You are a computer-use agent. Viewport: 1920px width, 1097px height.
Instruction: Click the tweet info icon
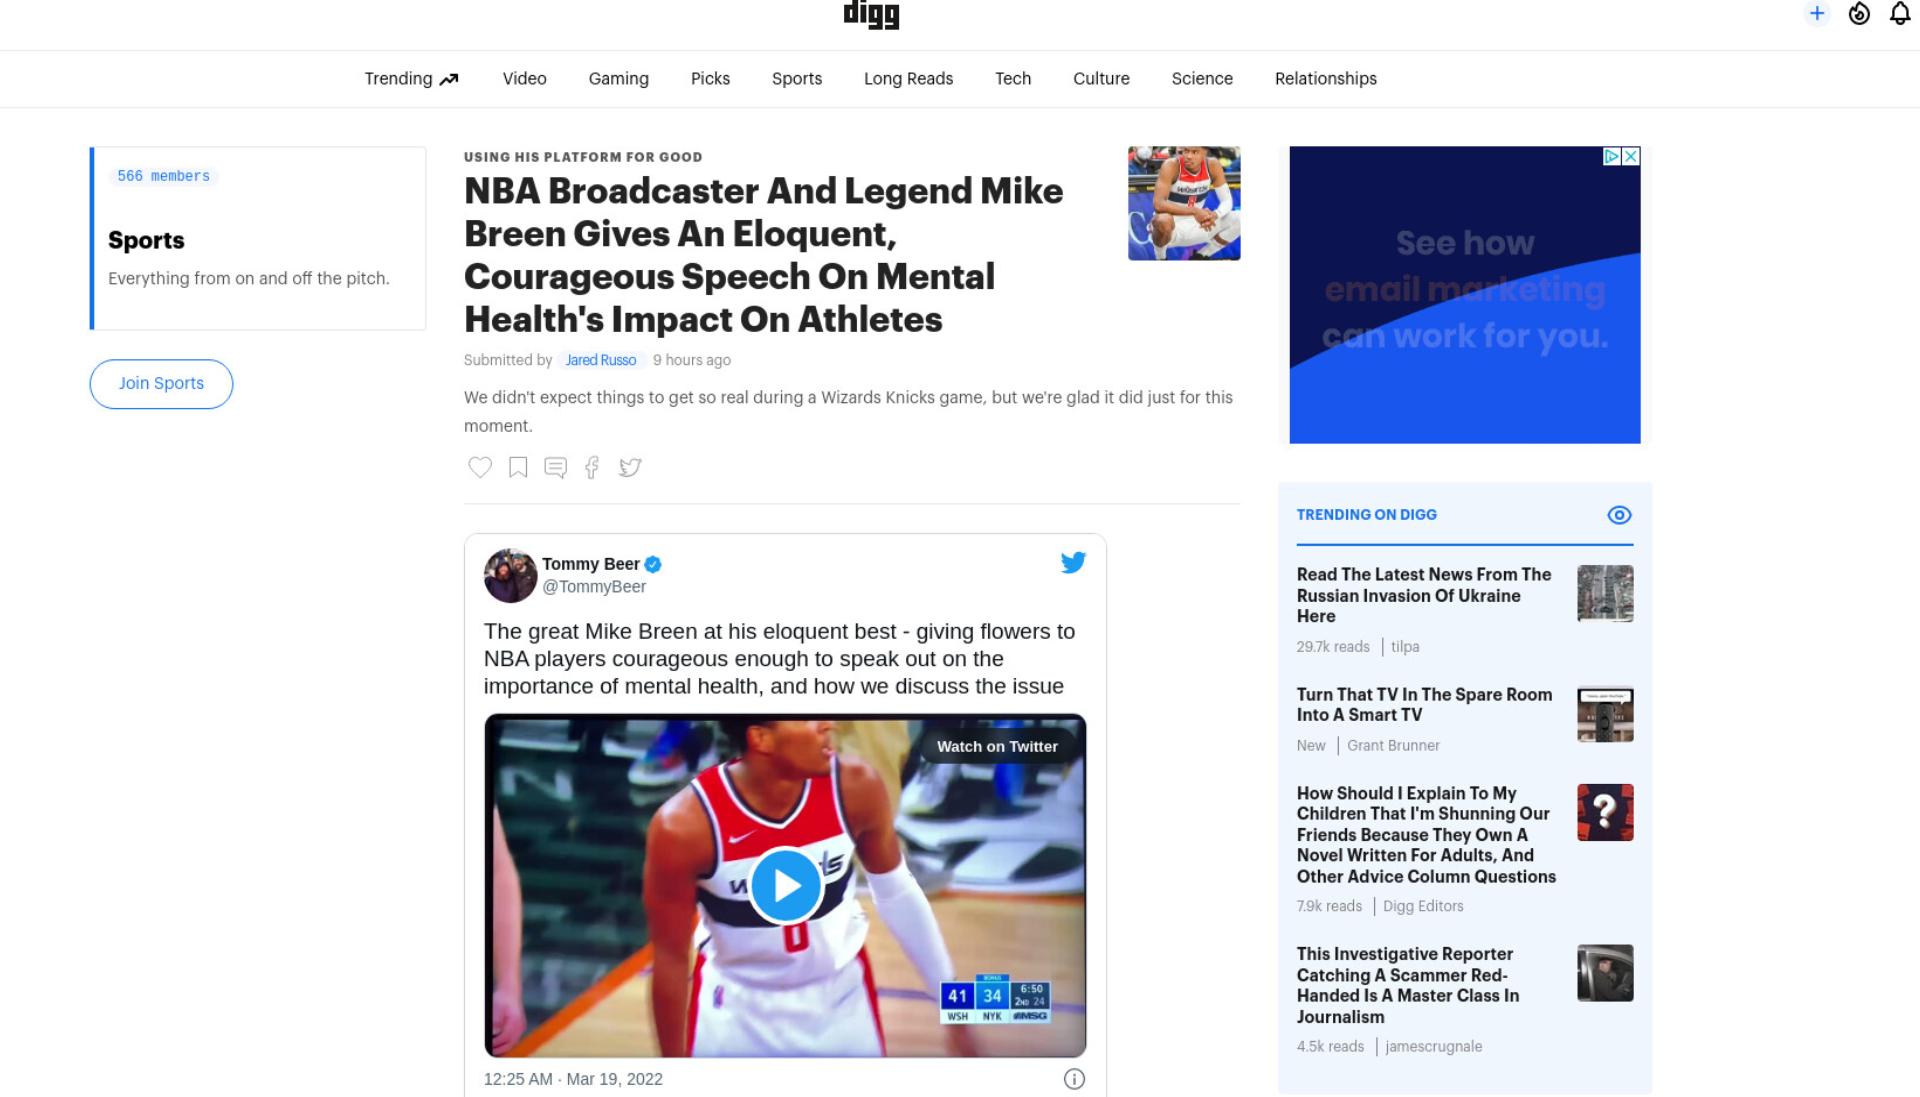click(x=1074, y=1079)
